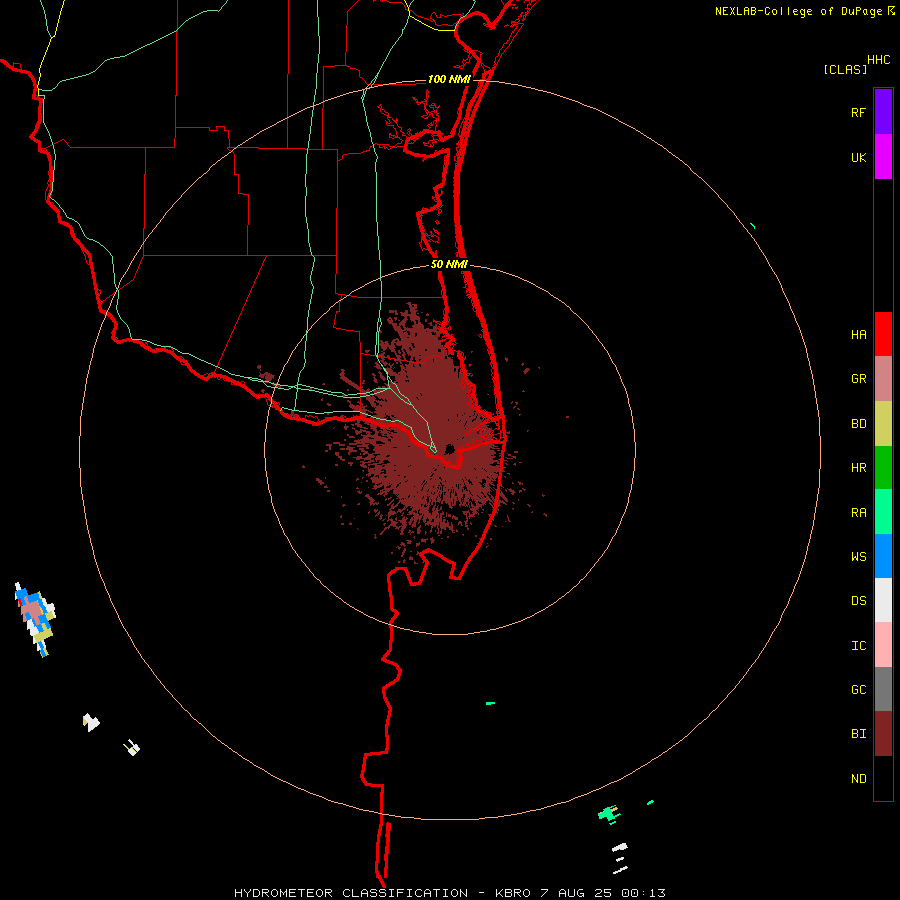The image size is (900, 900).
Task: Click the UK magenta legend swatch
Action: point(883,157)
